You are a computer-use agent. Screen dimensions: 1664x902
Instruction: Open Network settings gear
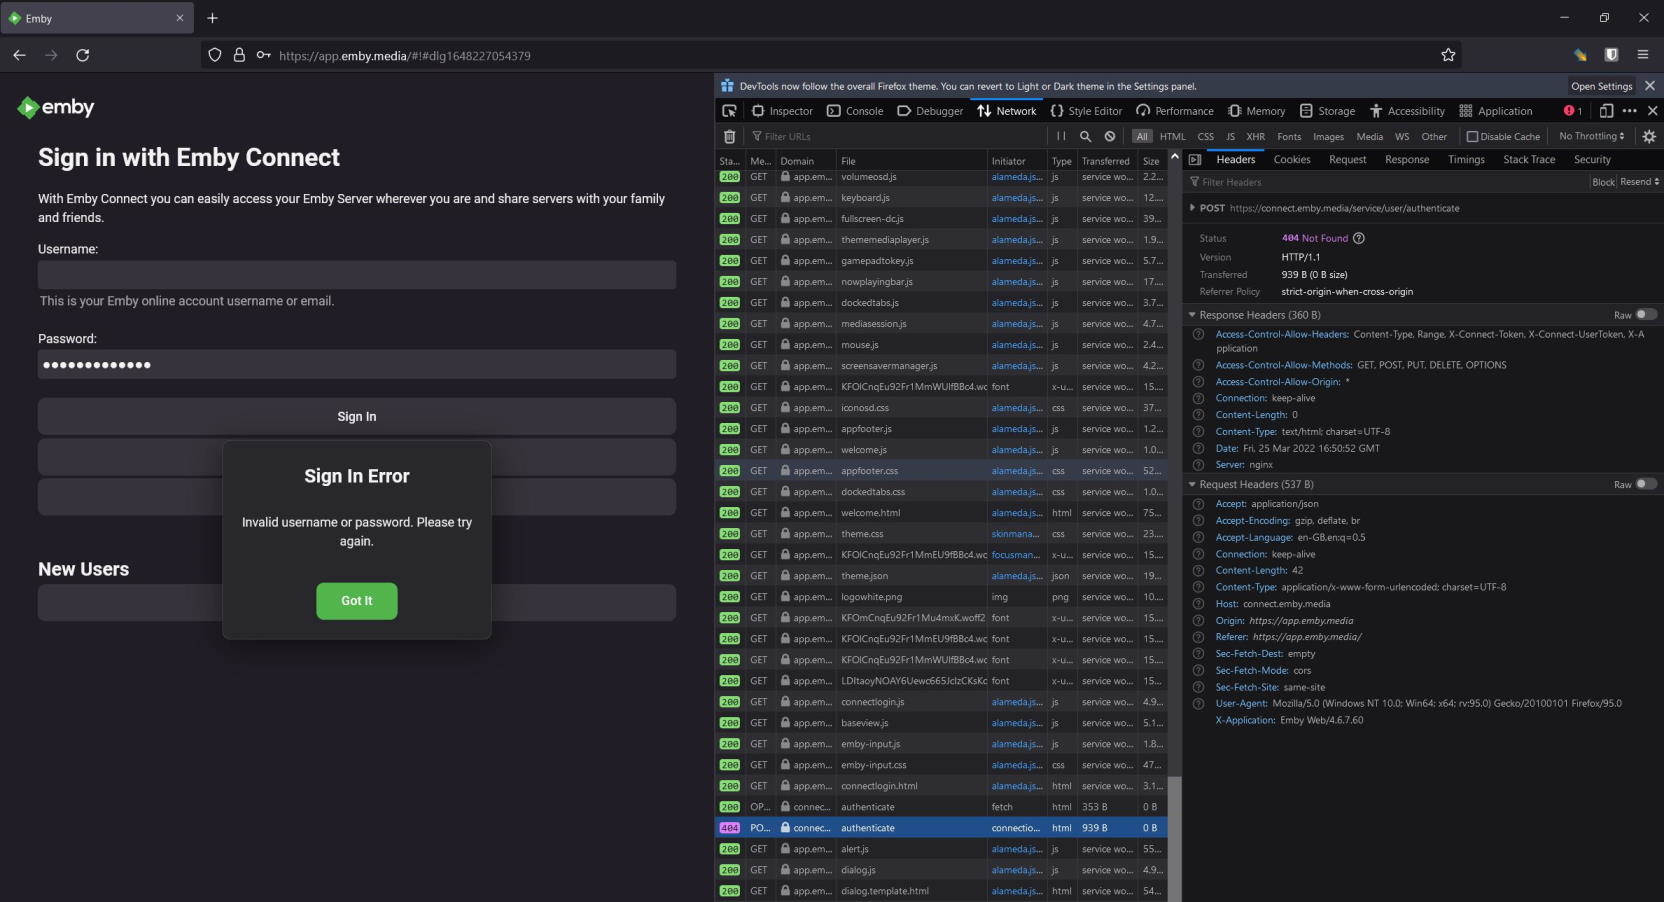pyautogui.click(x=1649, y=136)
